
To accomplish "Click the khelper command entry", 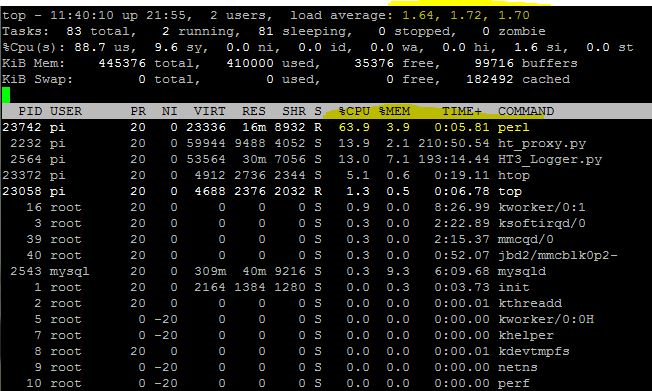I will click(x=526, y=335).
